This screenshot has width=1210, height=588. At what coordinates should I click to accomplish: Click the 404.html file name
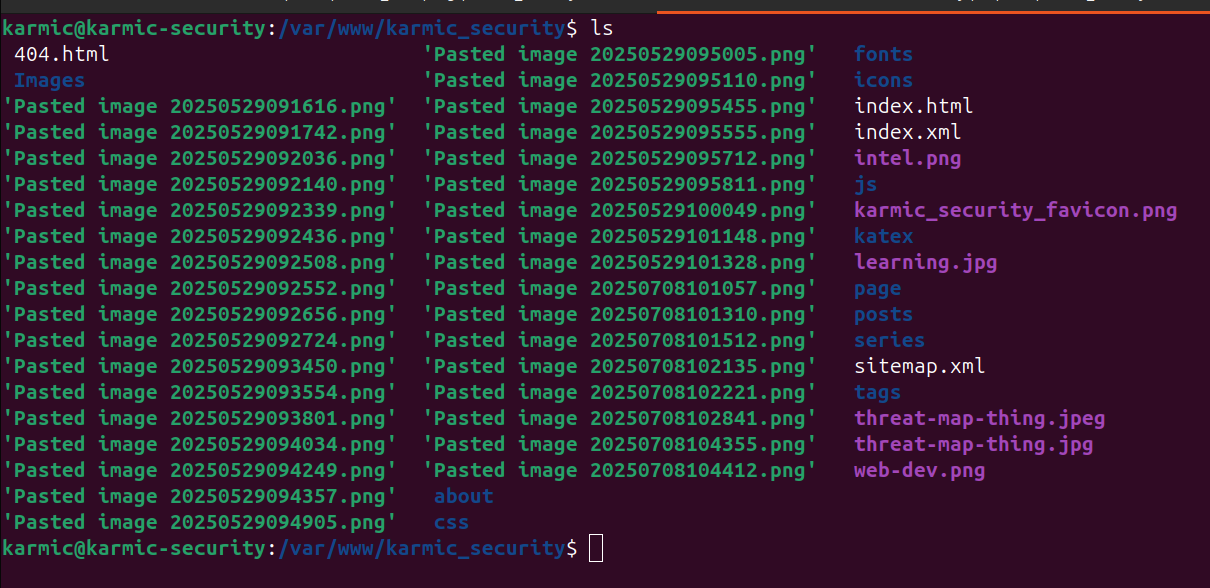pyautogui.click(x=61, y=54)
